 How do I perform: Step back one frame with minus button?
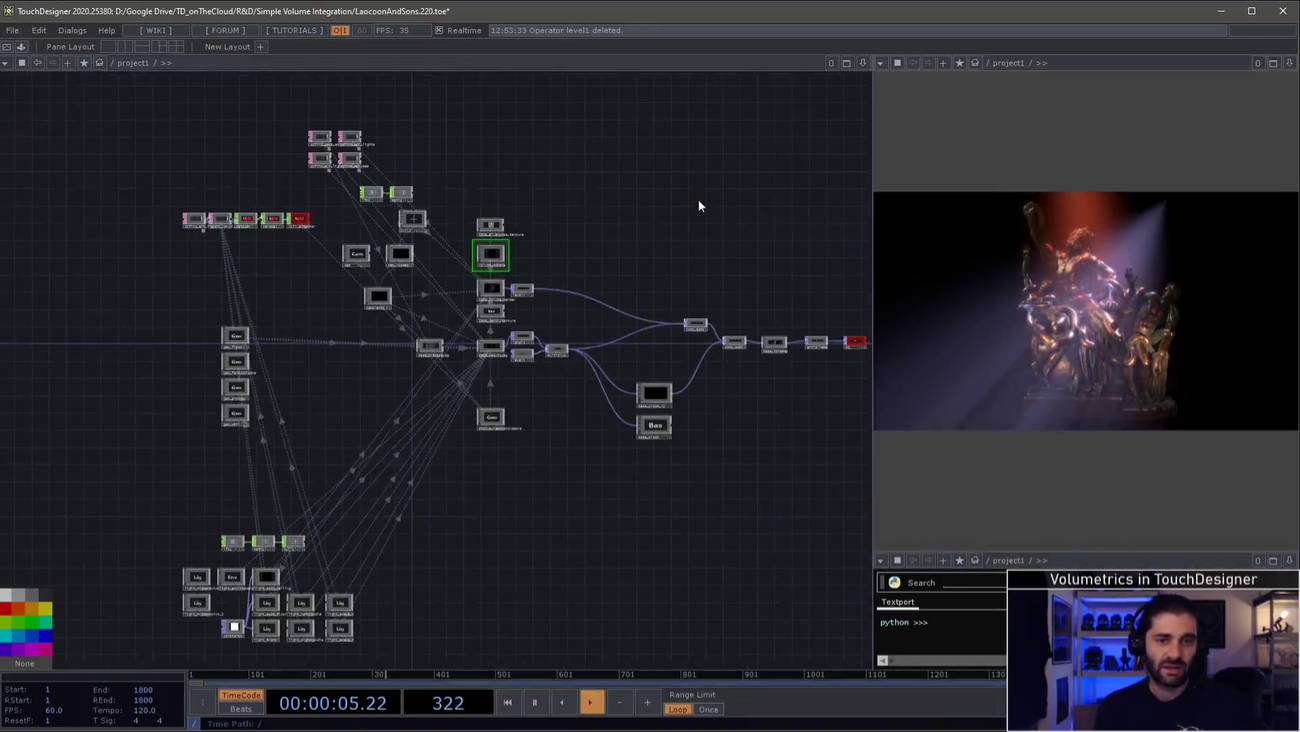click(619, 702)
